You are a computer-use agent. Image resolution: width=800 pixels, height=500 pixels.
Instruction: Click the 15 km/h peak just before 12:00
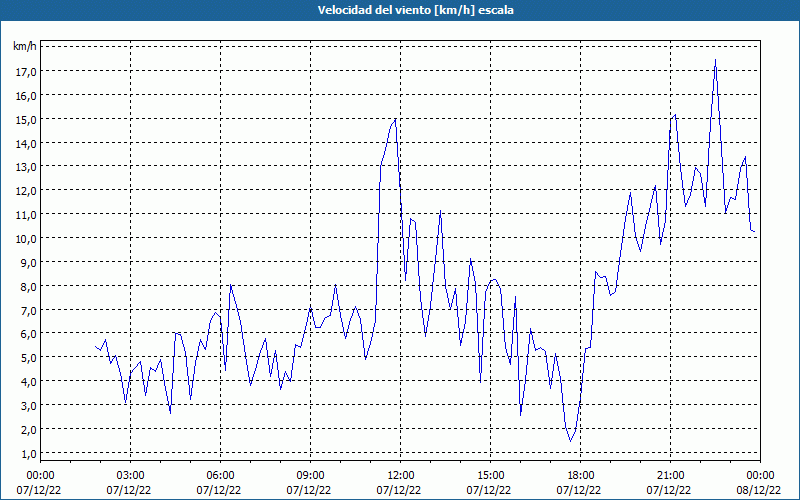395,119
